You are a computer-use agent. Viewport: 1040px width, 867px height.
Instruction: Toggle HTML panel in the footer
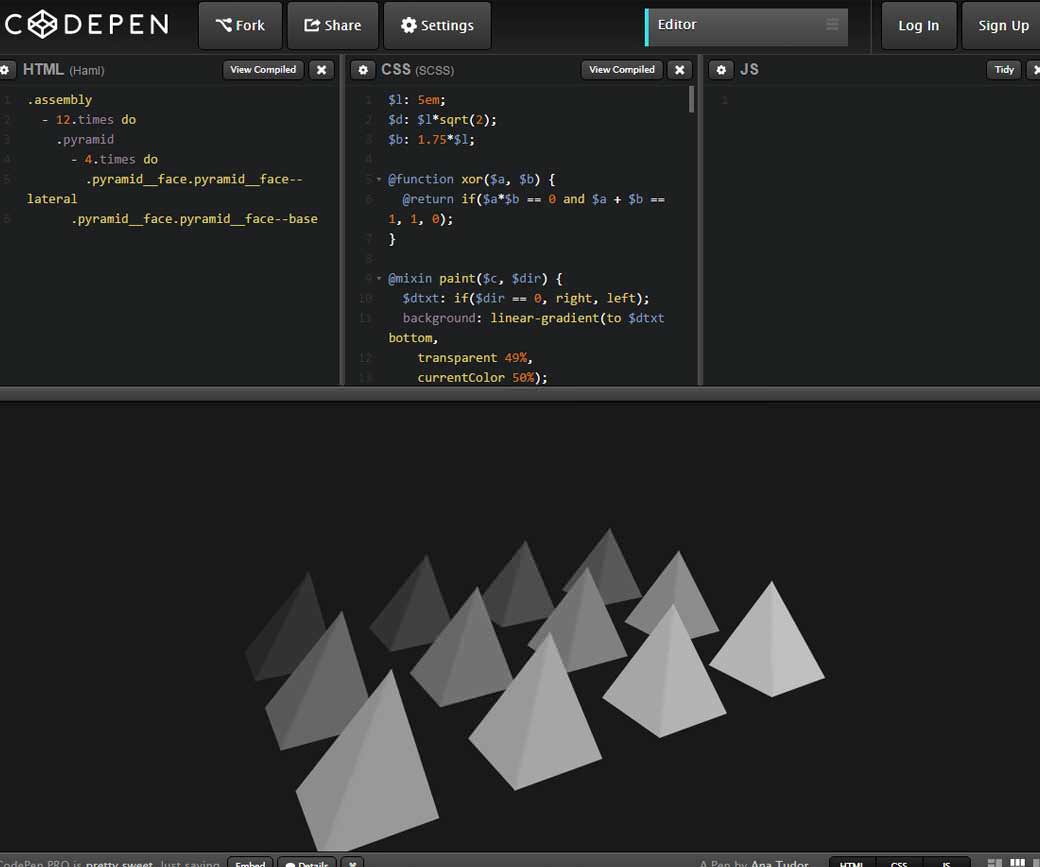click(x=852, y=863)
